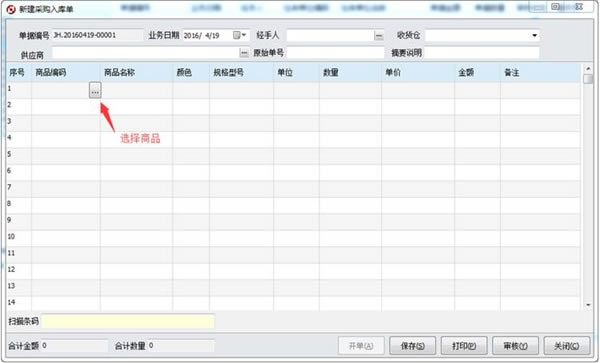Image resolution: width=600 pixels, height=363 pixels.
Task: Click the 保存(S) button
Action: (x=412, y=346)
